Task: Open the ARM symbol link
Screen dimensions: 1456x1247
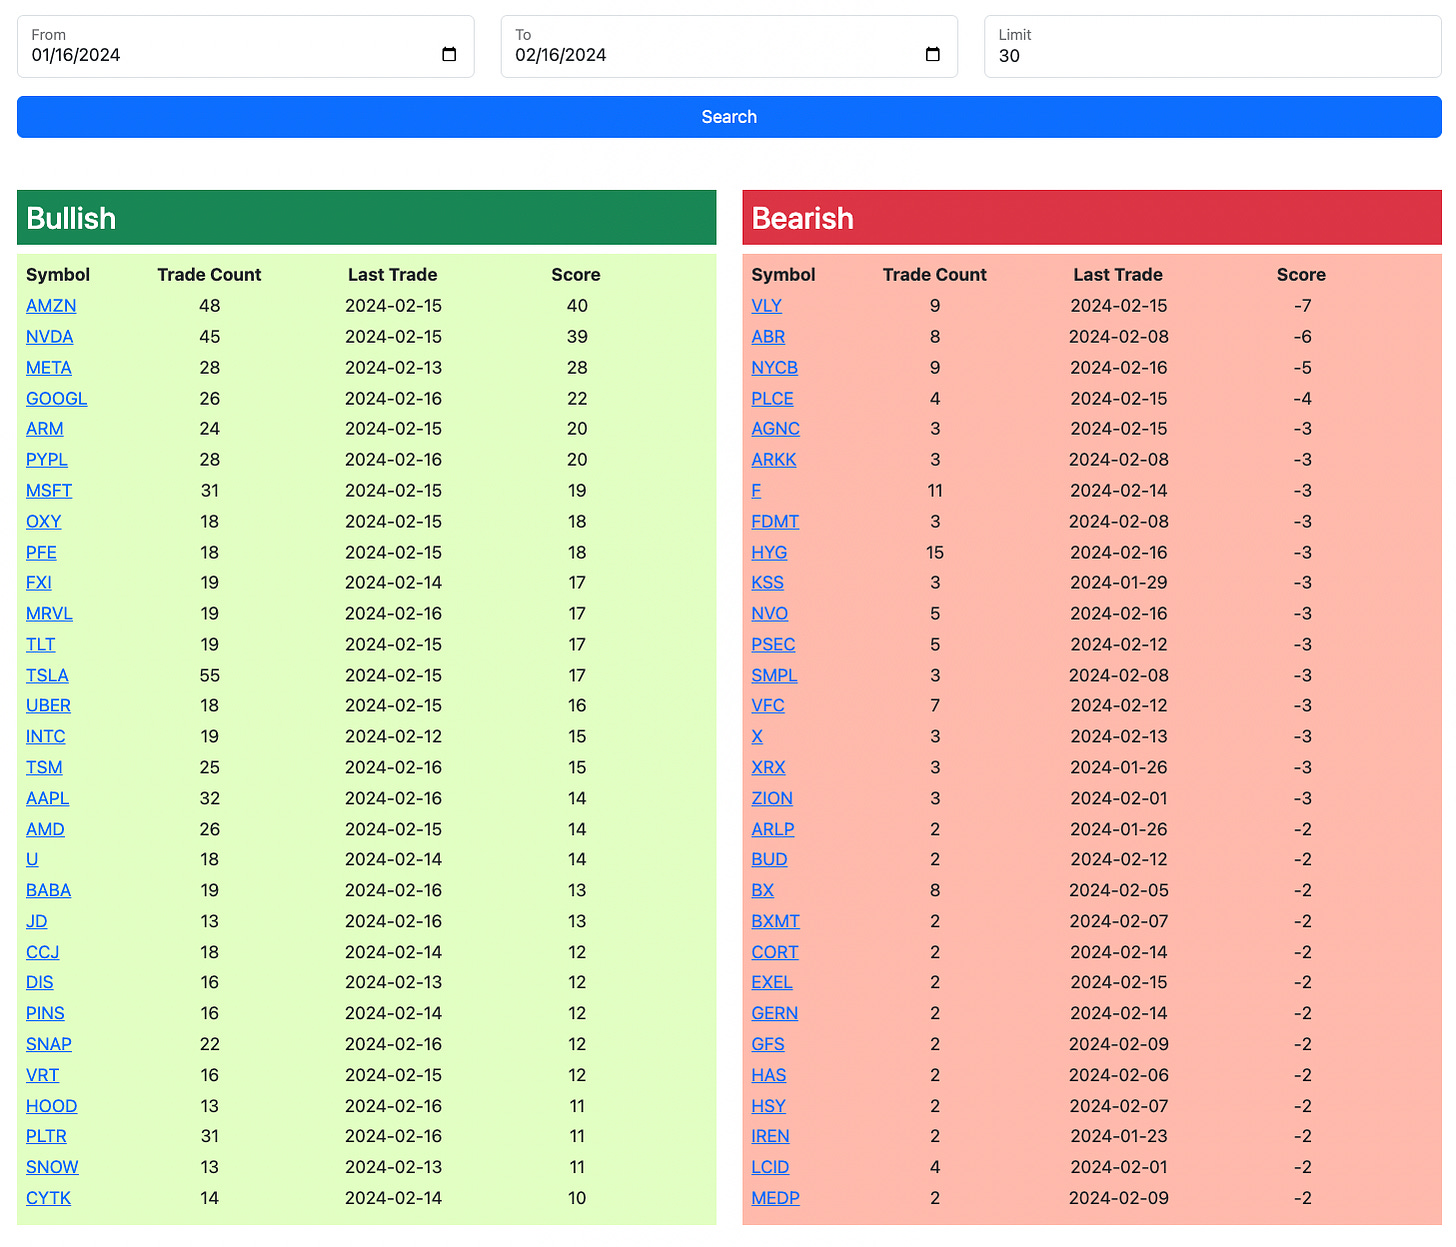Action: (x=45, y=429)
